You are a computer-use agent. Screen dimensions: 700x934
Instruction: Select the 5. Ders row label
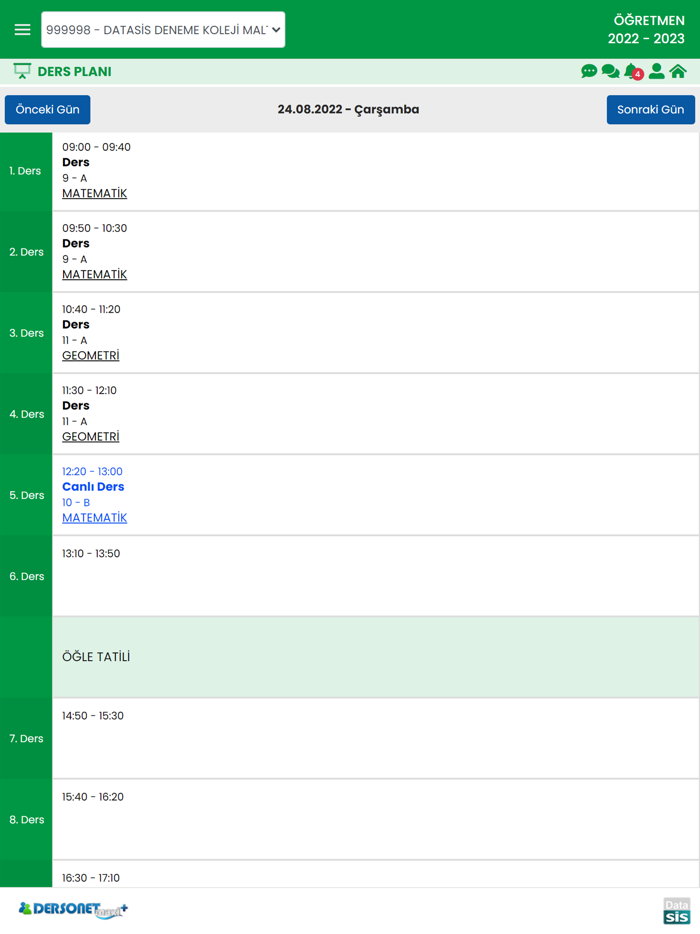(x=26, y=495)
